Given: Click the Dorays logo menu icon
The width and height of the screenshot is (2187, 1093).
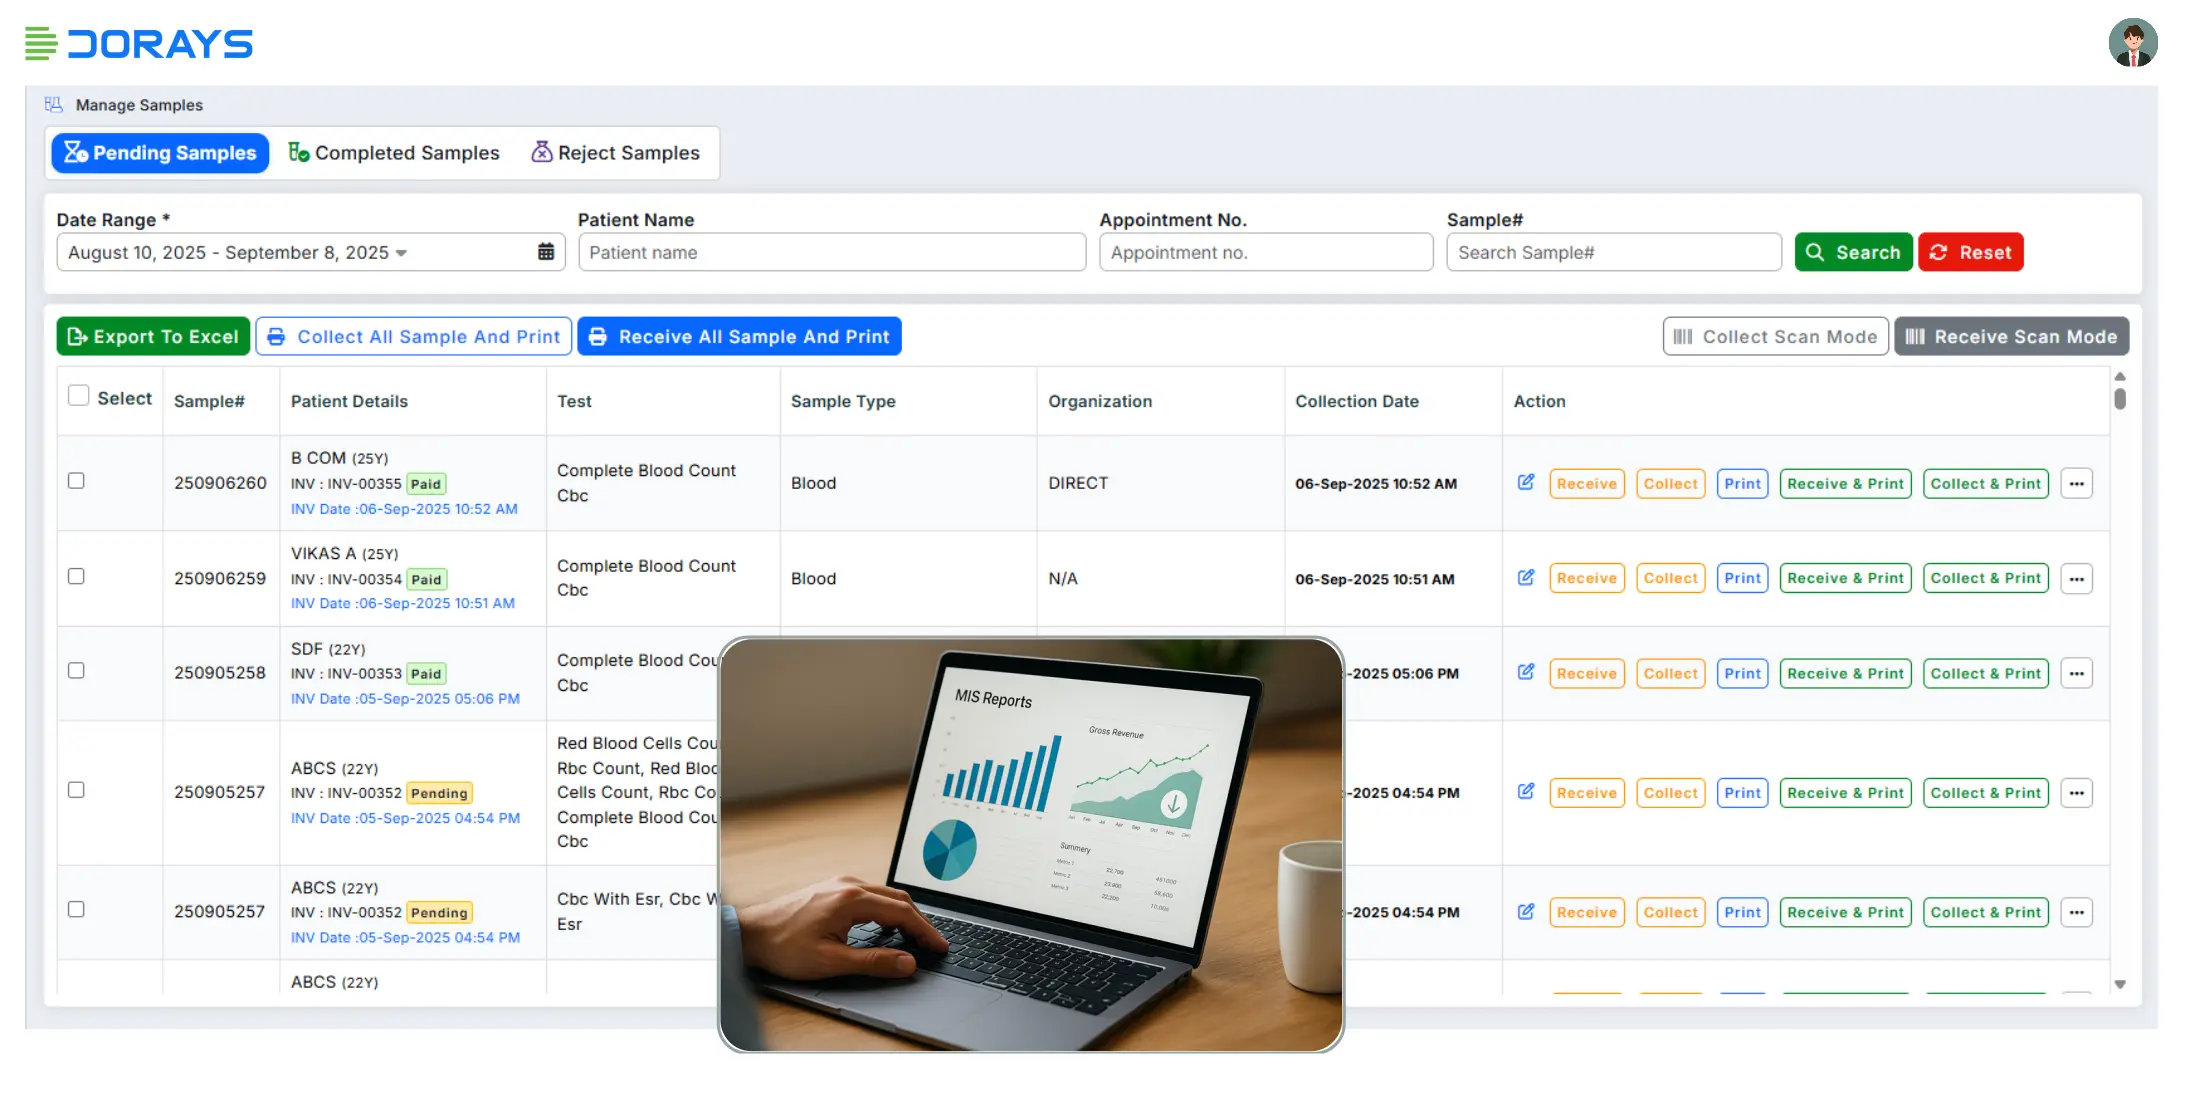Looking at the screenshot, I should [x=41, y=44].
